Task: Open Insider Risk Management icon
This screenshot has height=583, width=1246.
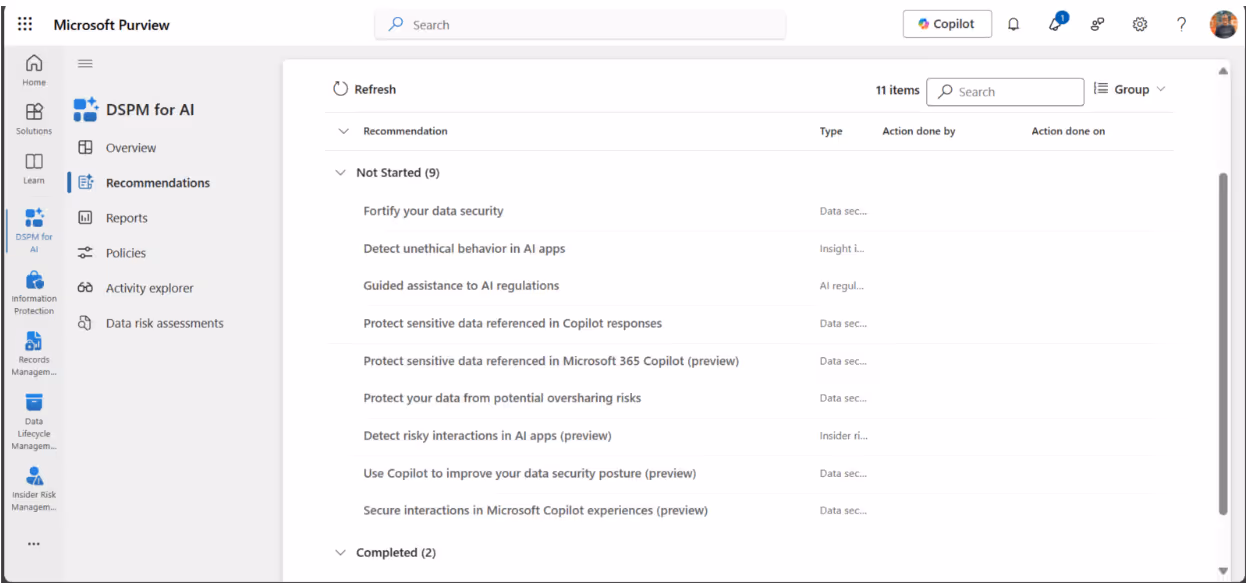Action: pos(34,488)
